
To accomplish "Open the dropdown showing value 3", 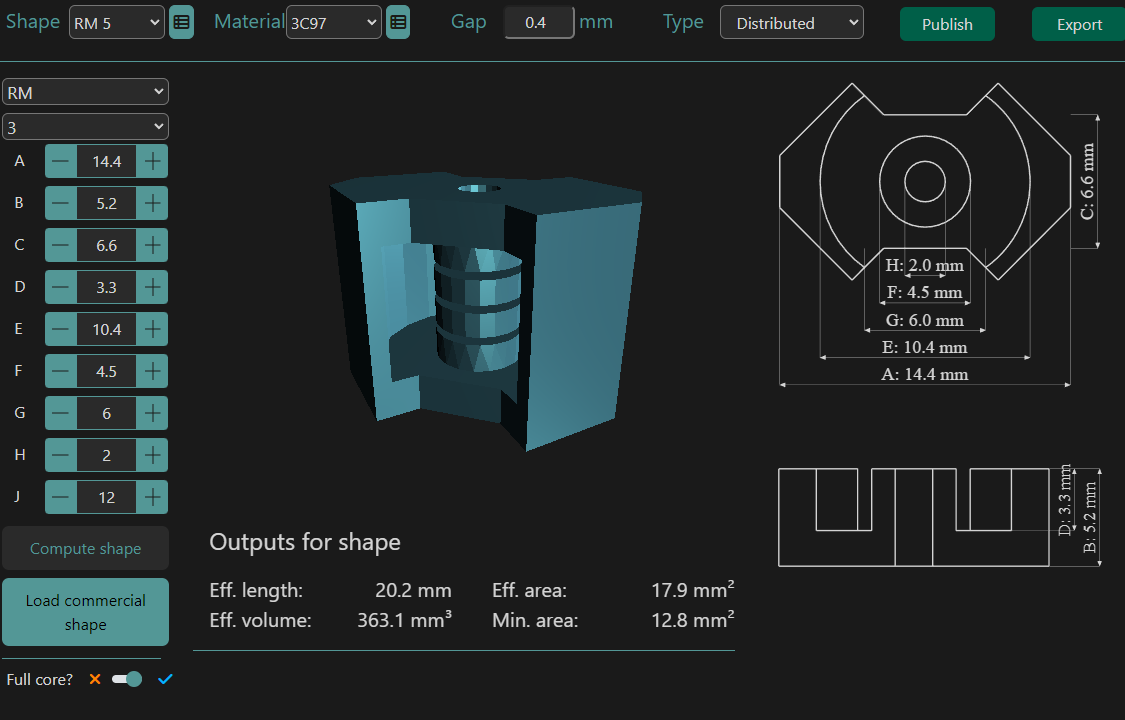I will 85,126.
